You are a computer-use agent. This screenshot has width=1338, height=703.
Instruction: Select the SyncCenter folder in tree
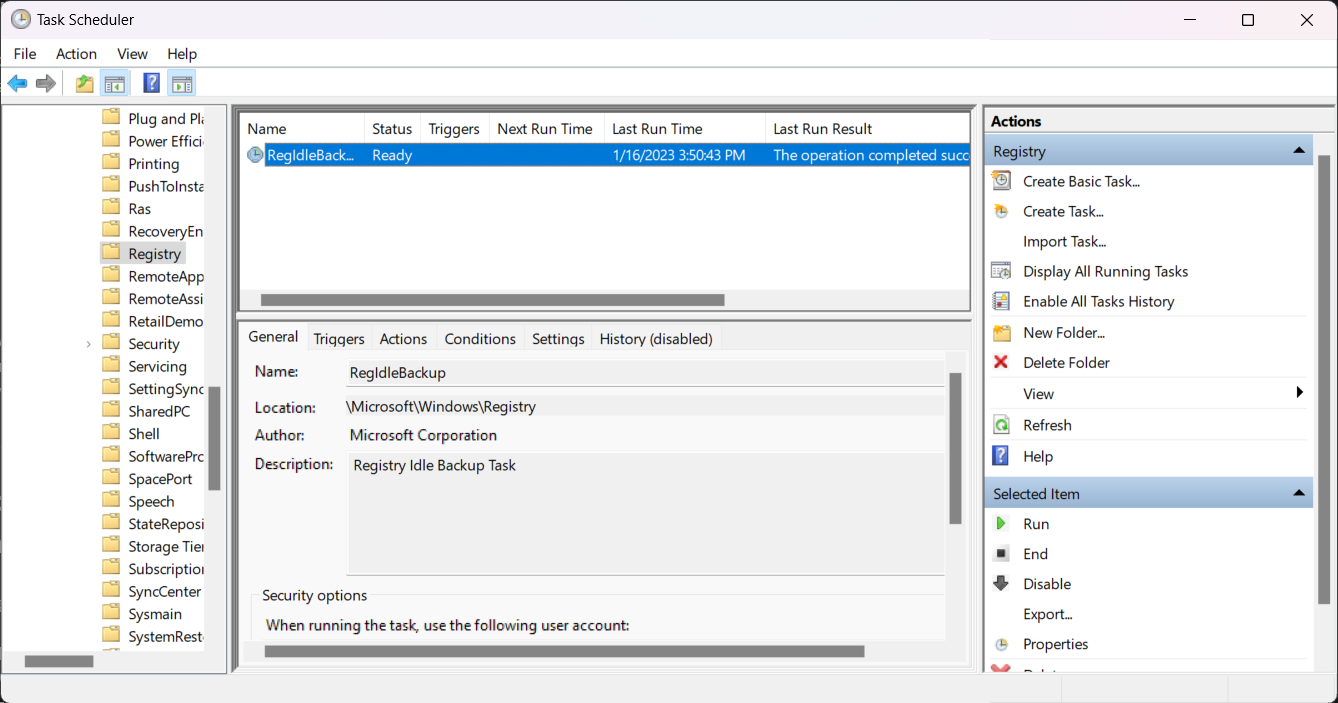pos(165,591)
